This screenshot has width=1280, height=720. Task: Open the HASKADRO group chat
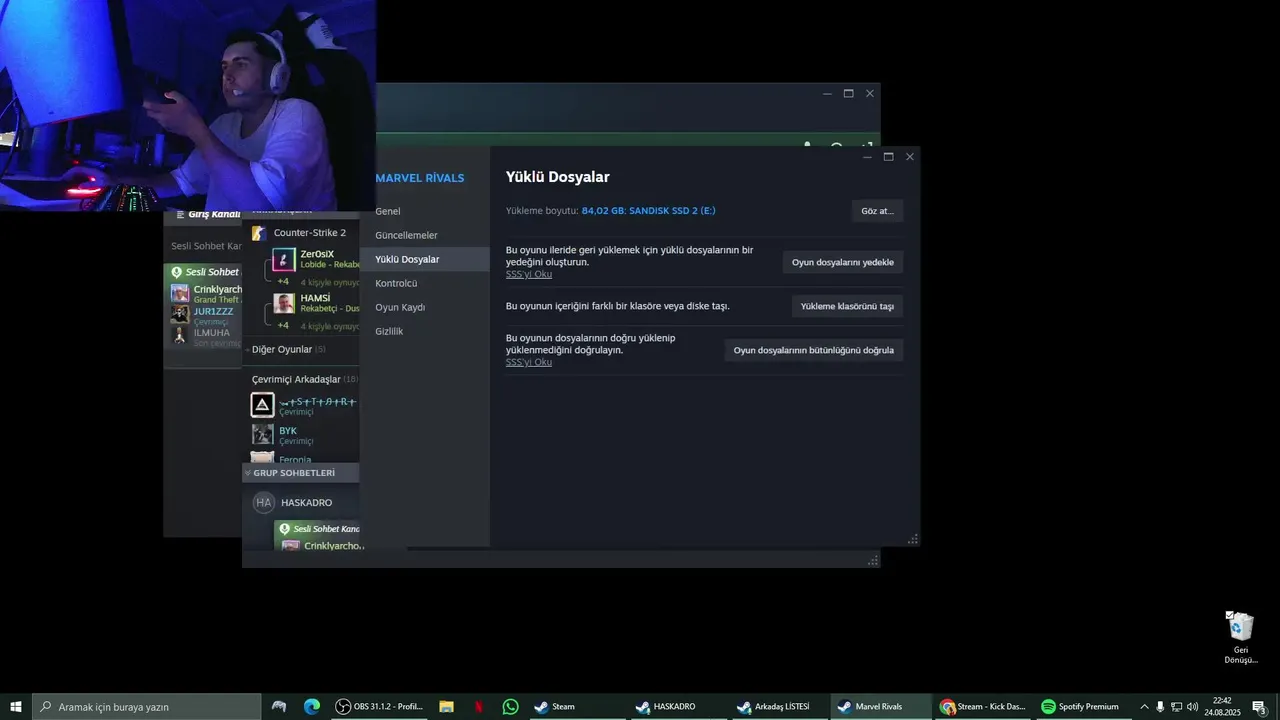click(306, 503)
